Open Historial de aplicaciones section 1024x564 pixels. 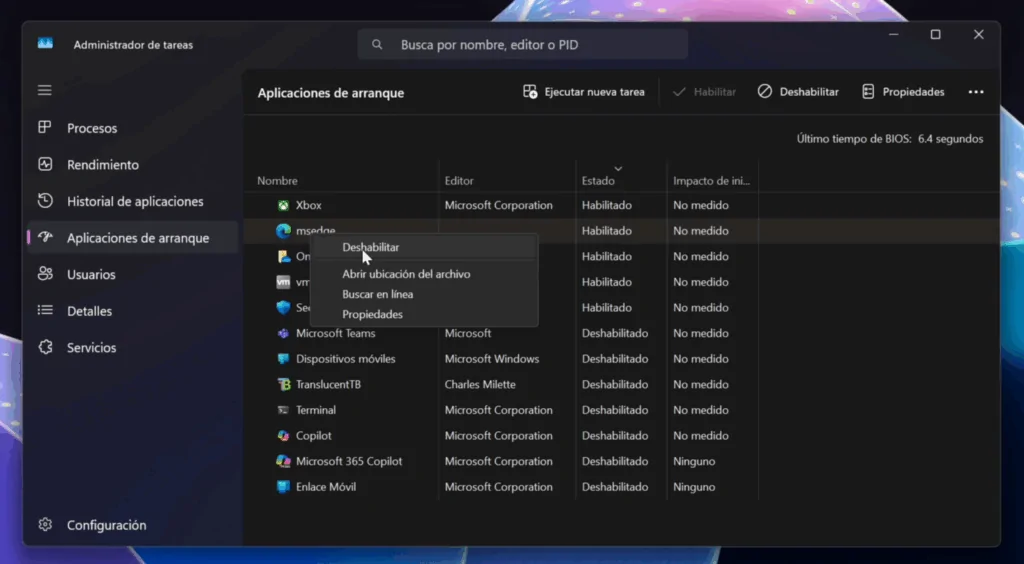click(x=133, y=201)
